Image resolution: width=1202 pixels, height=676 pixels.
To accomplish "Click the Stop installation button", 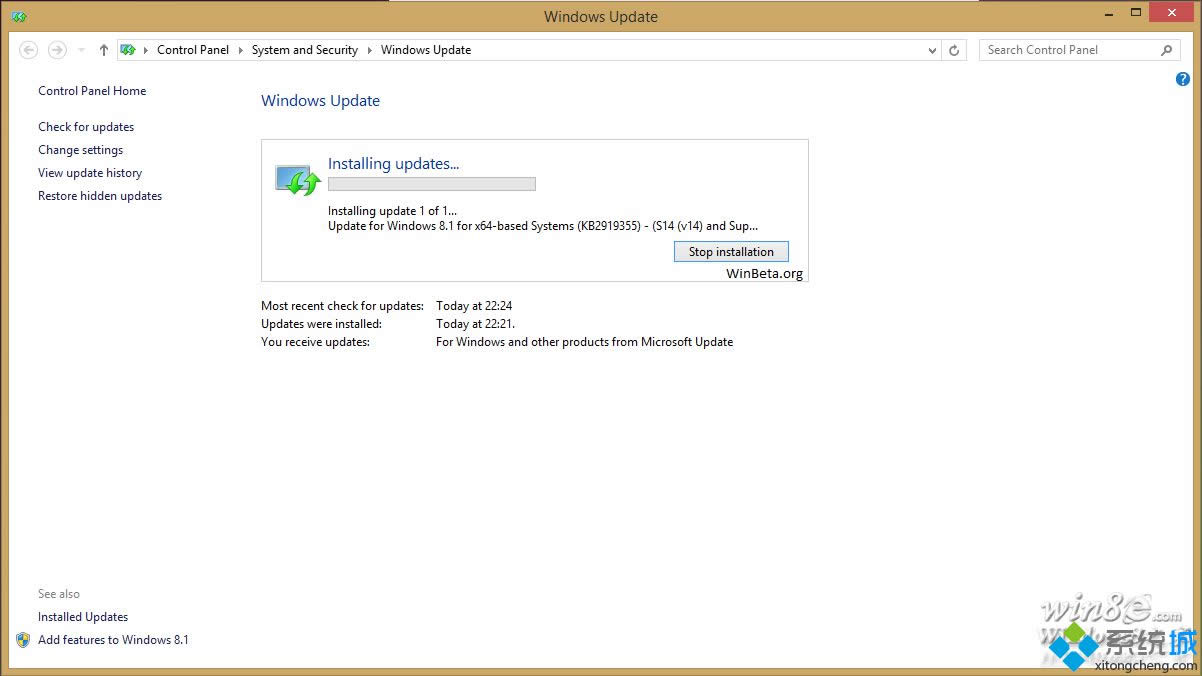I will (x=732, y=252).
